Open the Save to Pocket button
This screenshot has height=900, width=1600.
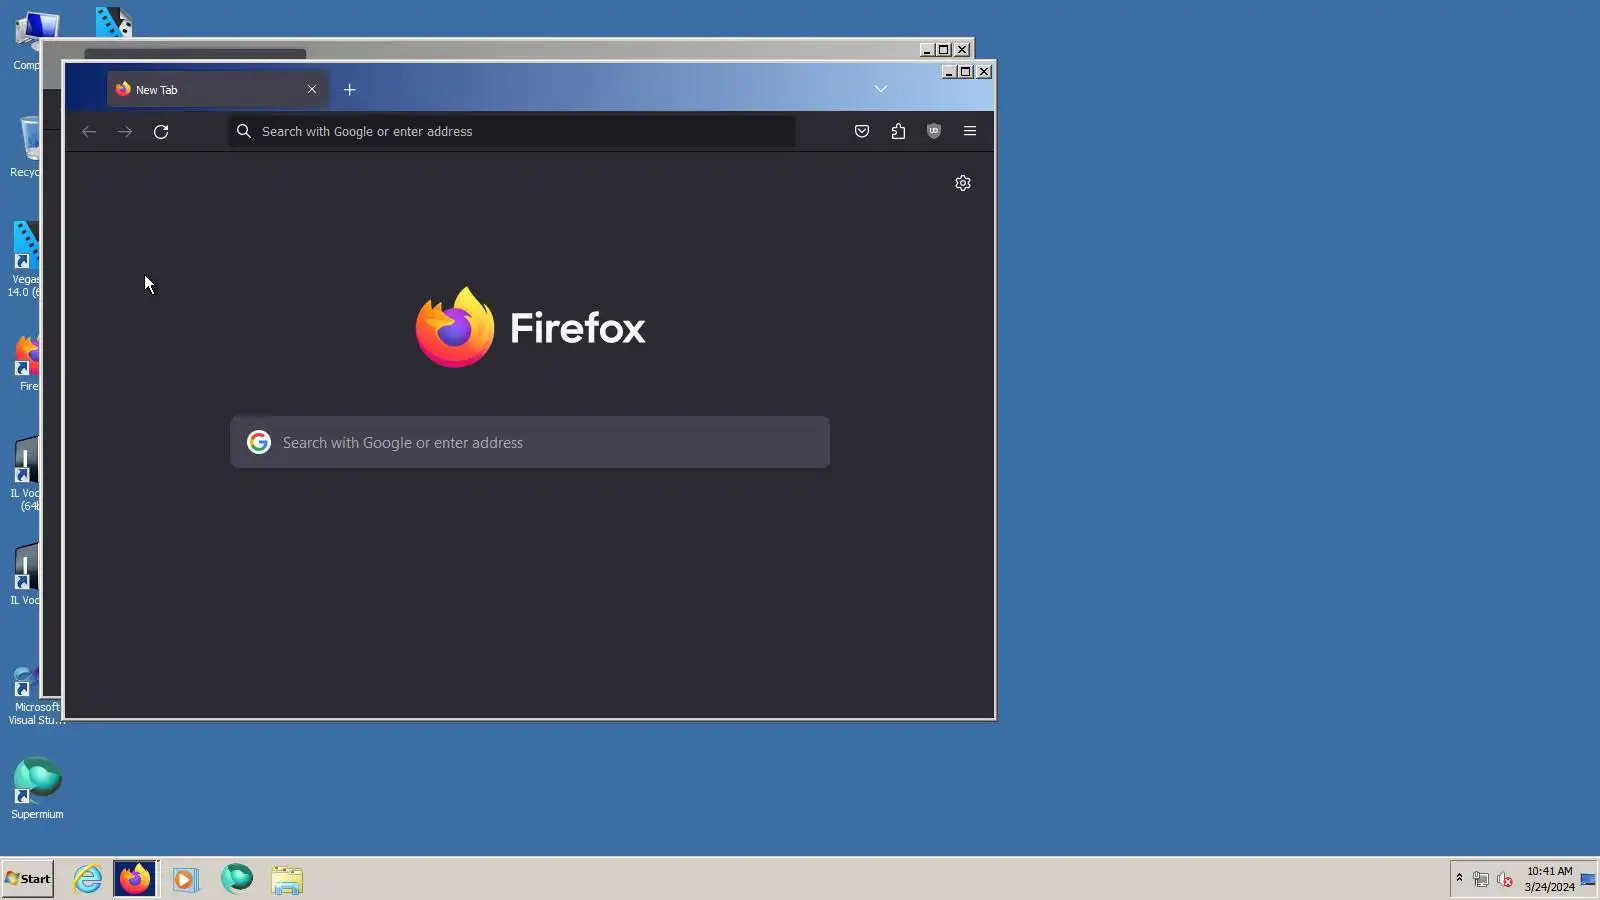pyautogui.click(x=862, y=131)
